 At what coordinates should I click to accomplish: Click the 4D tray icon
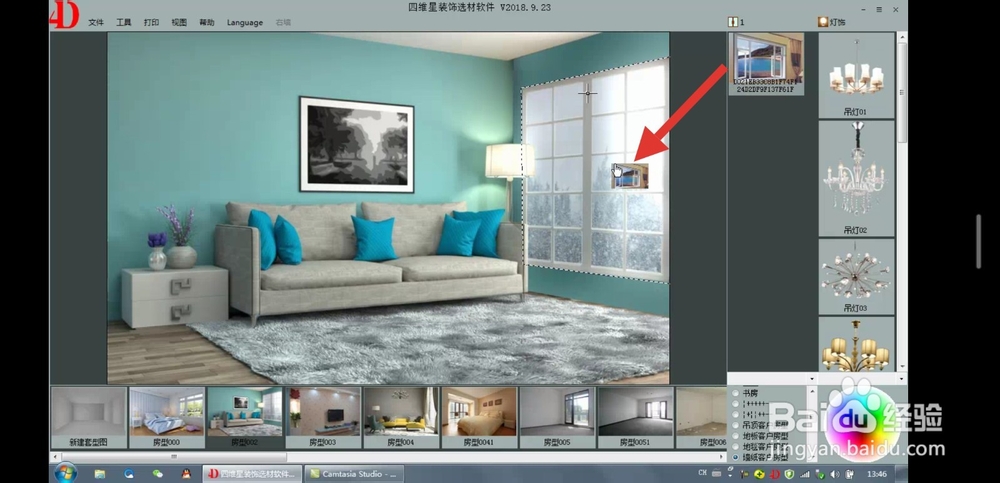point(775,474)
